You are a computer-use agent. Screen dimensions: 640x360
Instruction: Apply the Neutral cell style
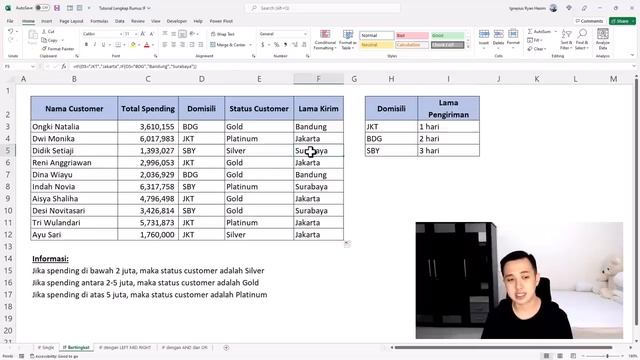[x=376, y=44]
